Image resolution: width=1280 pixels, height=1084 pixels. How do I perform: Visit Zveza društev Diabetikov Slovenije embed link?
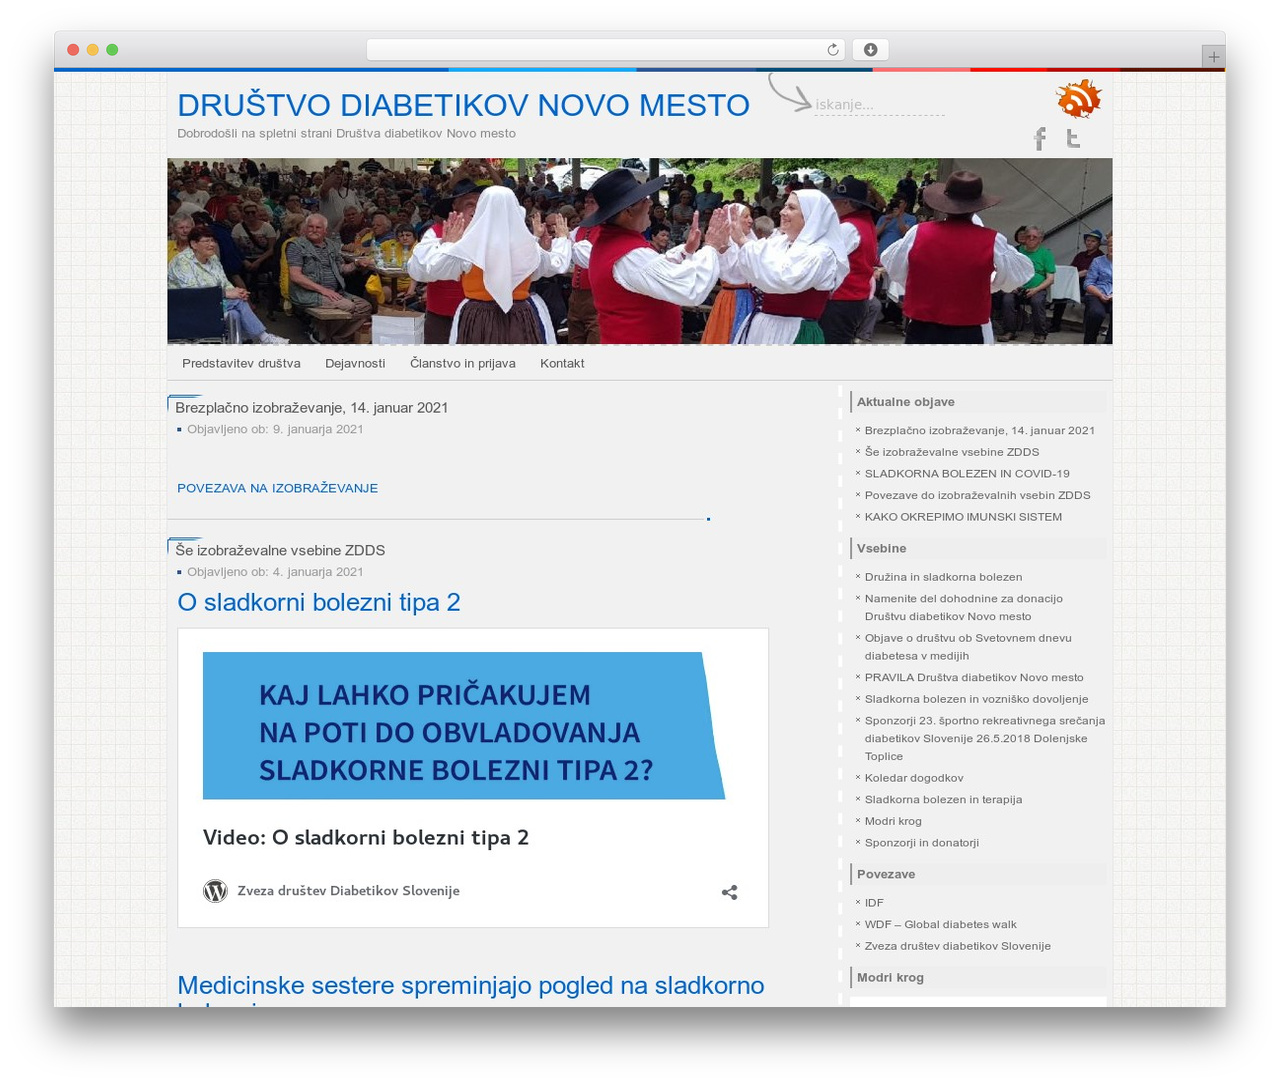click(x=348, y=891)
